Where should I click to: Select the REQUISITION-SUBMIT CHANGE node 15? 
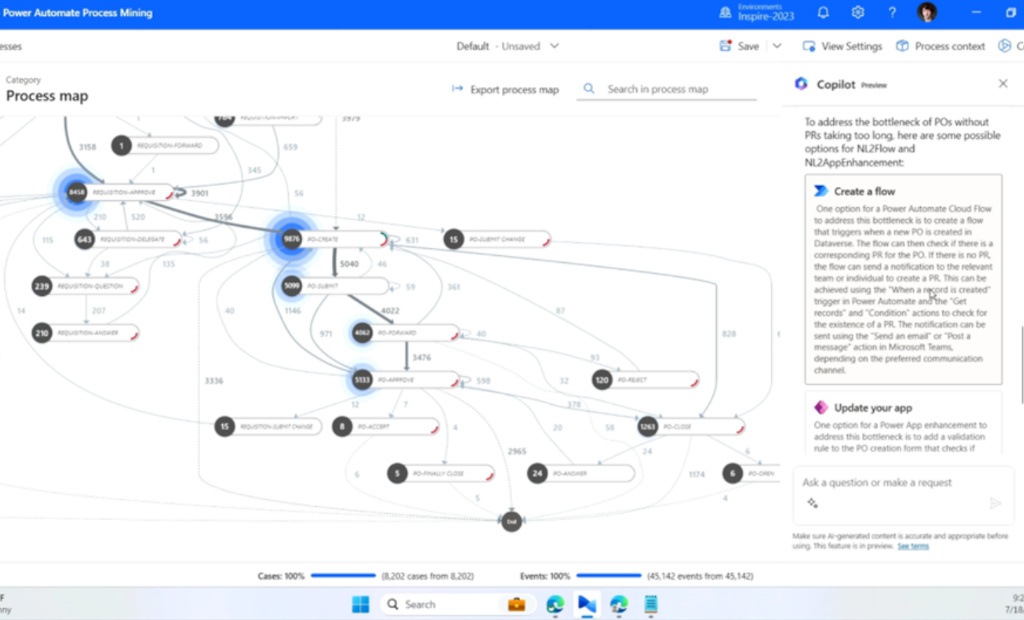(x=268, y=427)
